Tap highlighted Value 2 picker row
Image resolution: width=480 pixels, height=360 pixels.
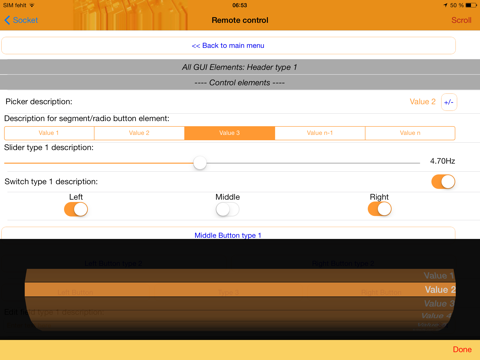pos(240,290)
